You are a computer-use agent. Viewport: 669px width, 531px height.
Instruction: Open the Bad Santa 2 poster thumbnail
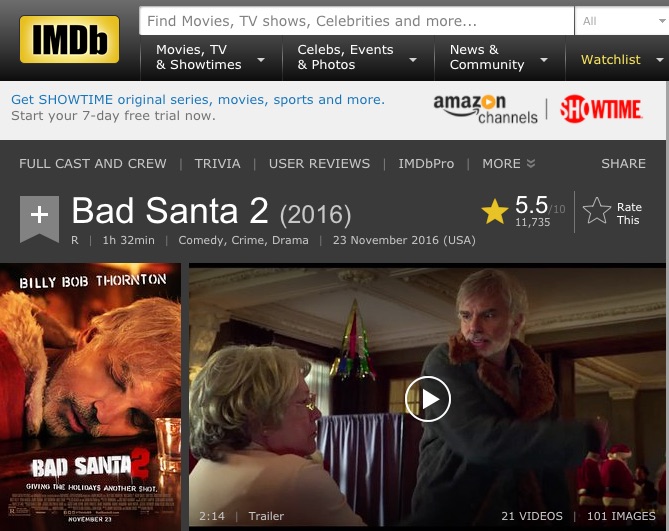click(x=90, y=397)
